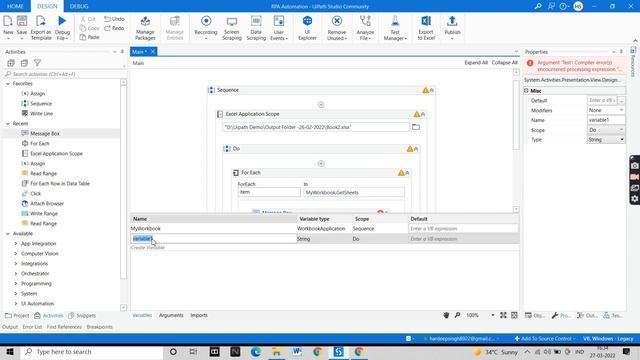
Task: Click Expand All link
Action: [x=476, y=62]
